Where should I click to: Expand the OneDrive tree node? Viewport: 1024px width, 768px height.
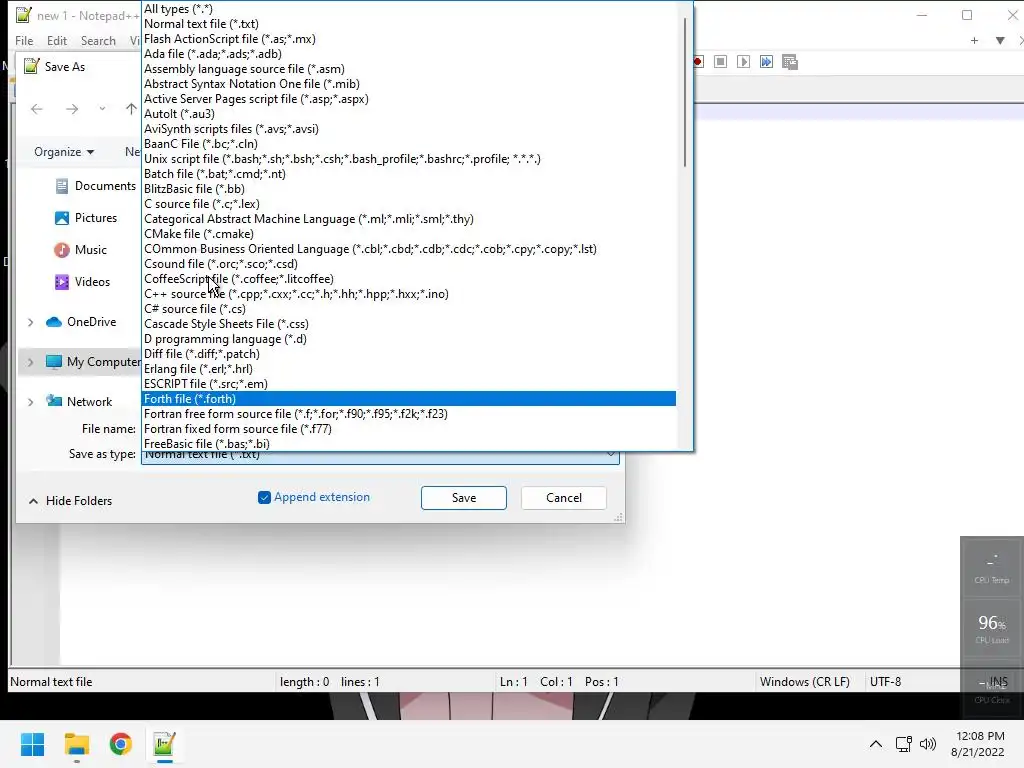pyautogui.click(x=30, y=322)
